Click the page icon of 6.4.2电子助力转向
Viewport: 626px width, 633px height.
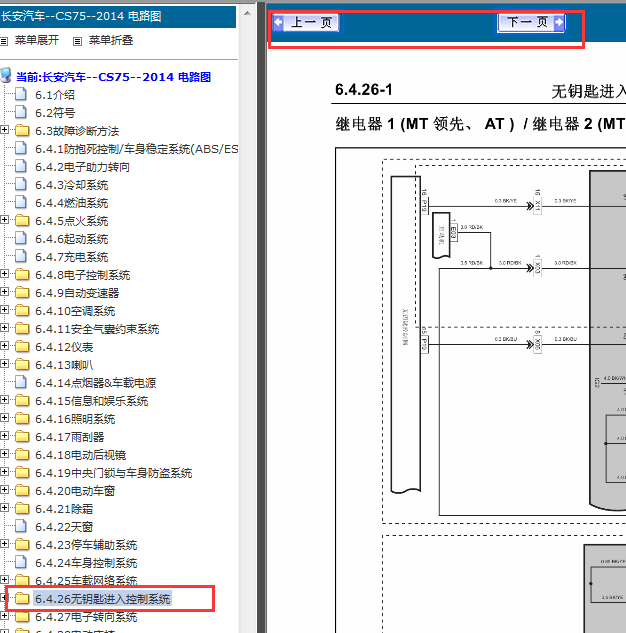[x=21, y=166]
